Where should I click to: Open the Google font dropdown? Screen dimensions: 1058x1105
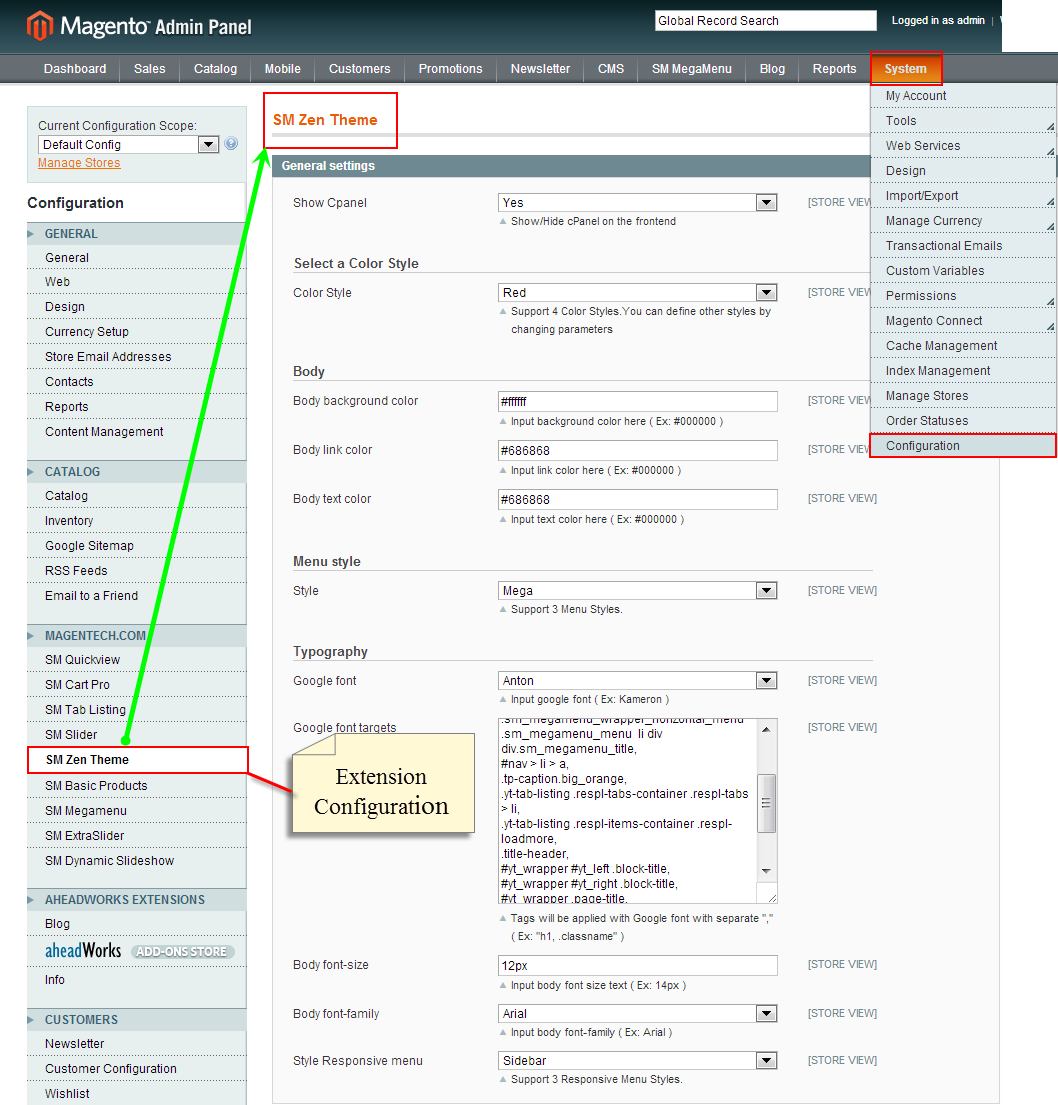pyautogui.click(x=637, y=681)
